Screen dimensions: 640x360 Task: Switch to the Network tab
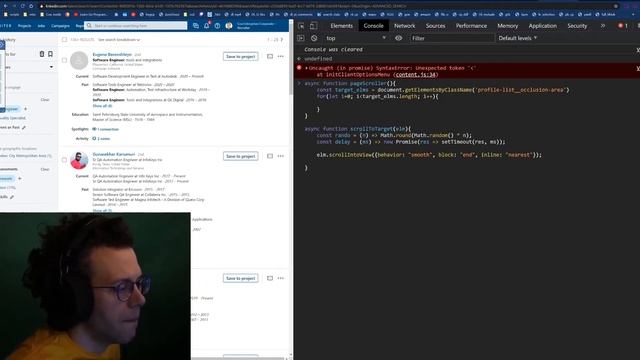[404, 26]
